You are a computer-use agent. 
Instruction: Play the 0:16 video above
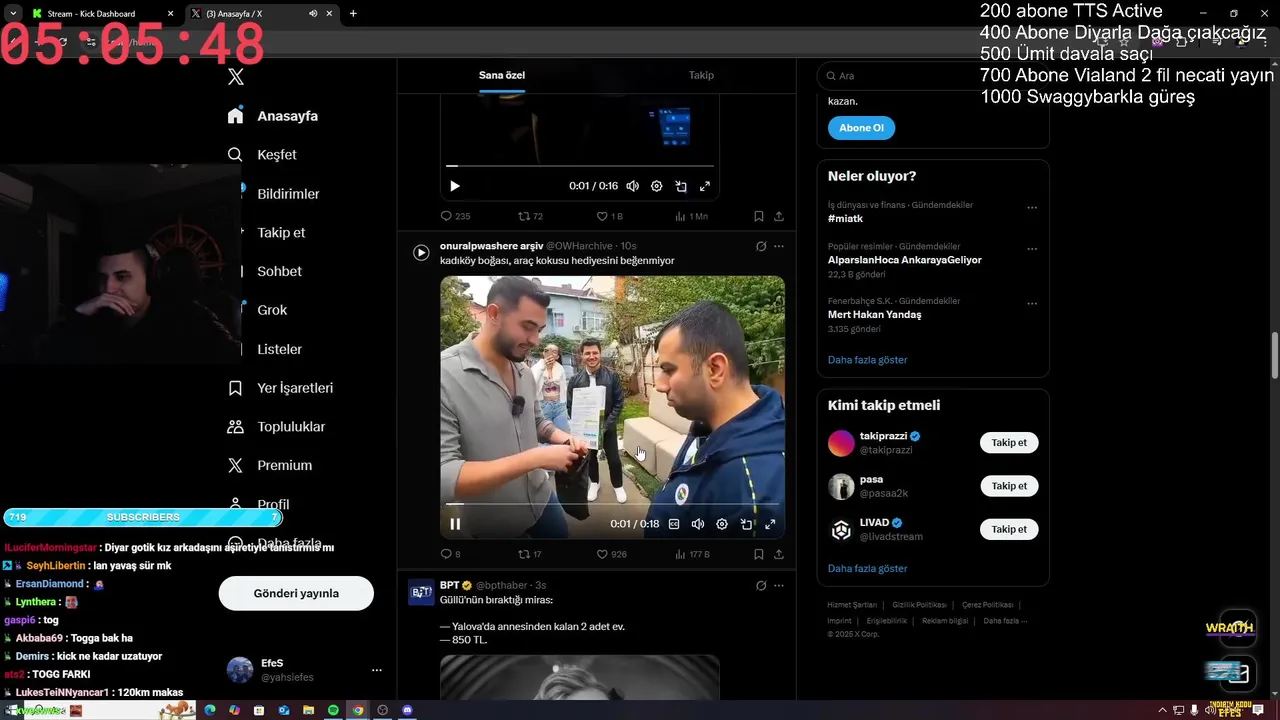455,186
